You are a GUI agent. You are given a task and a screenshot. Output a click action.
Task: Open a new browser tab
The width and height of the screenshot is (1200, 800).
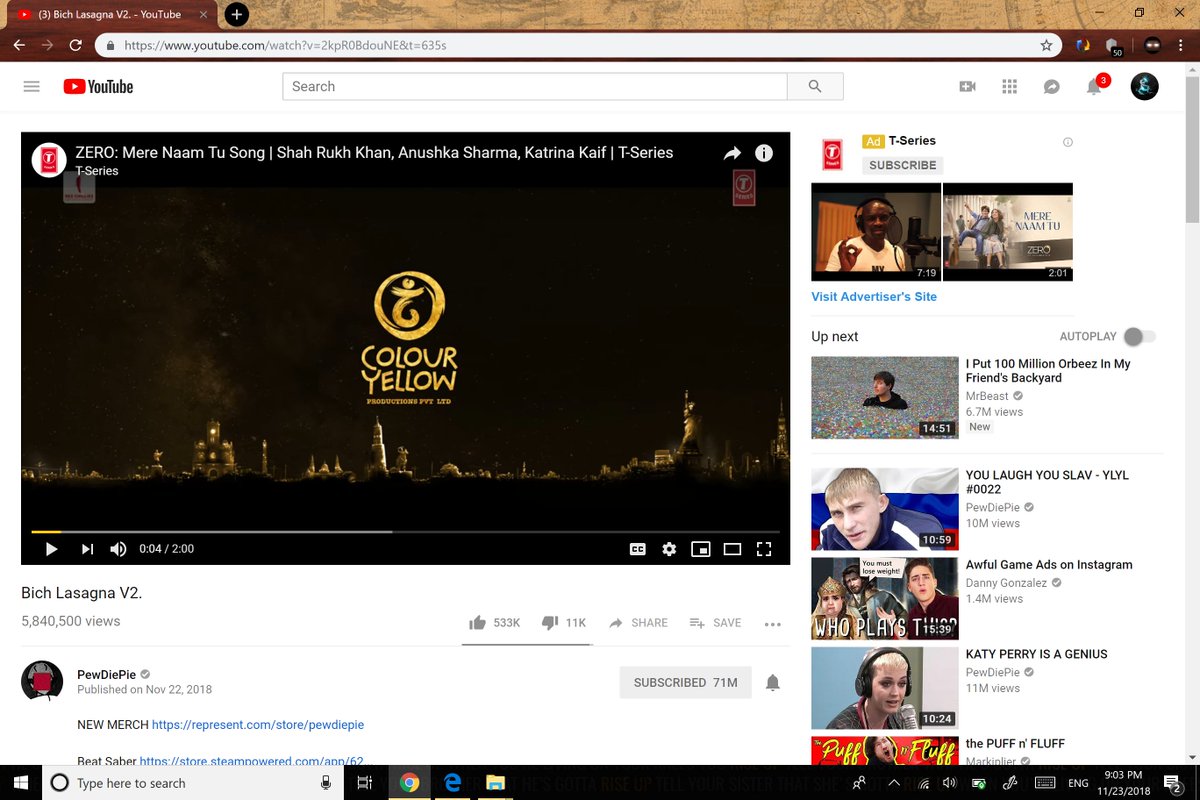coord(237,15)
